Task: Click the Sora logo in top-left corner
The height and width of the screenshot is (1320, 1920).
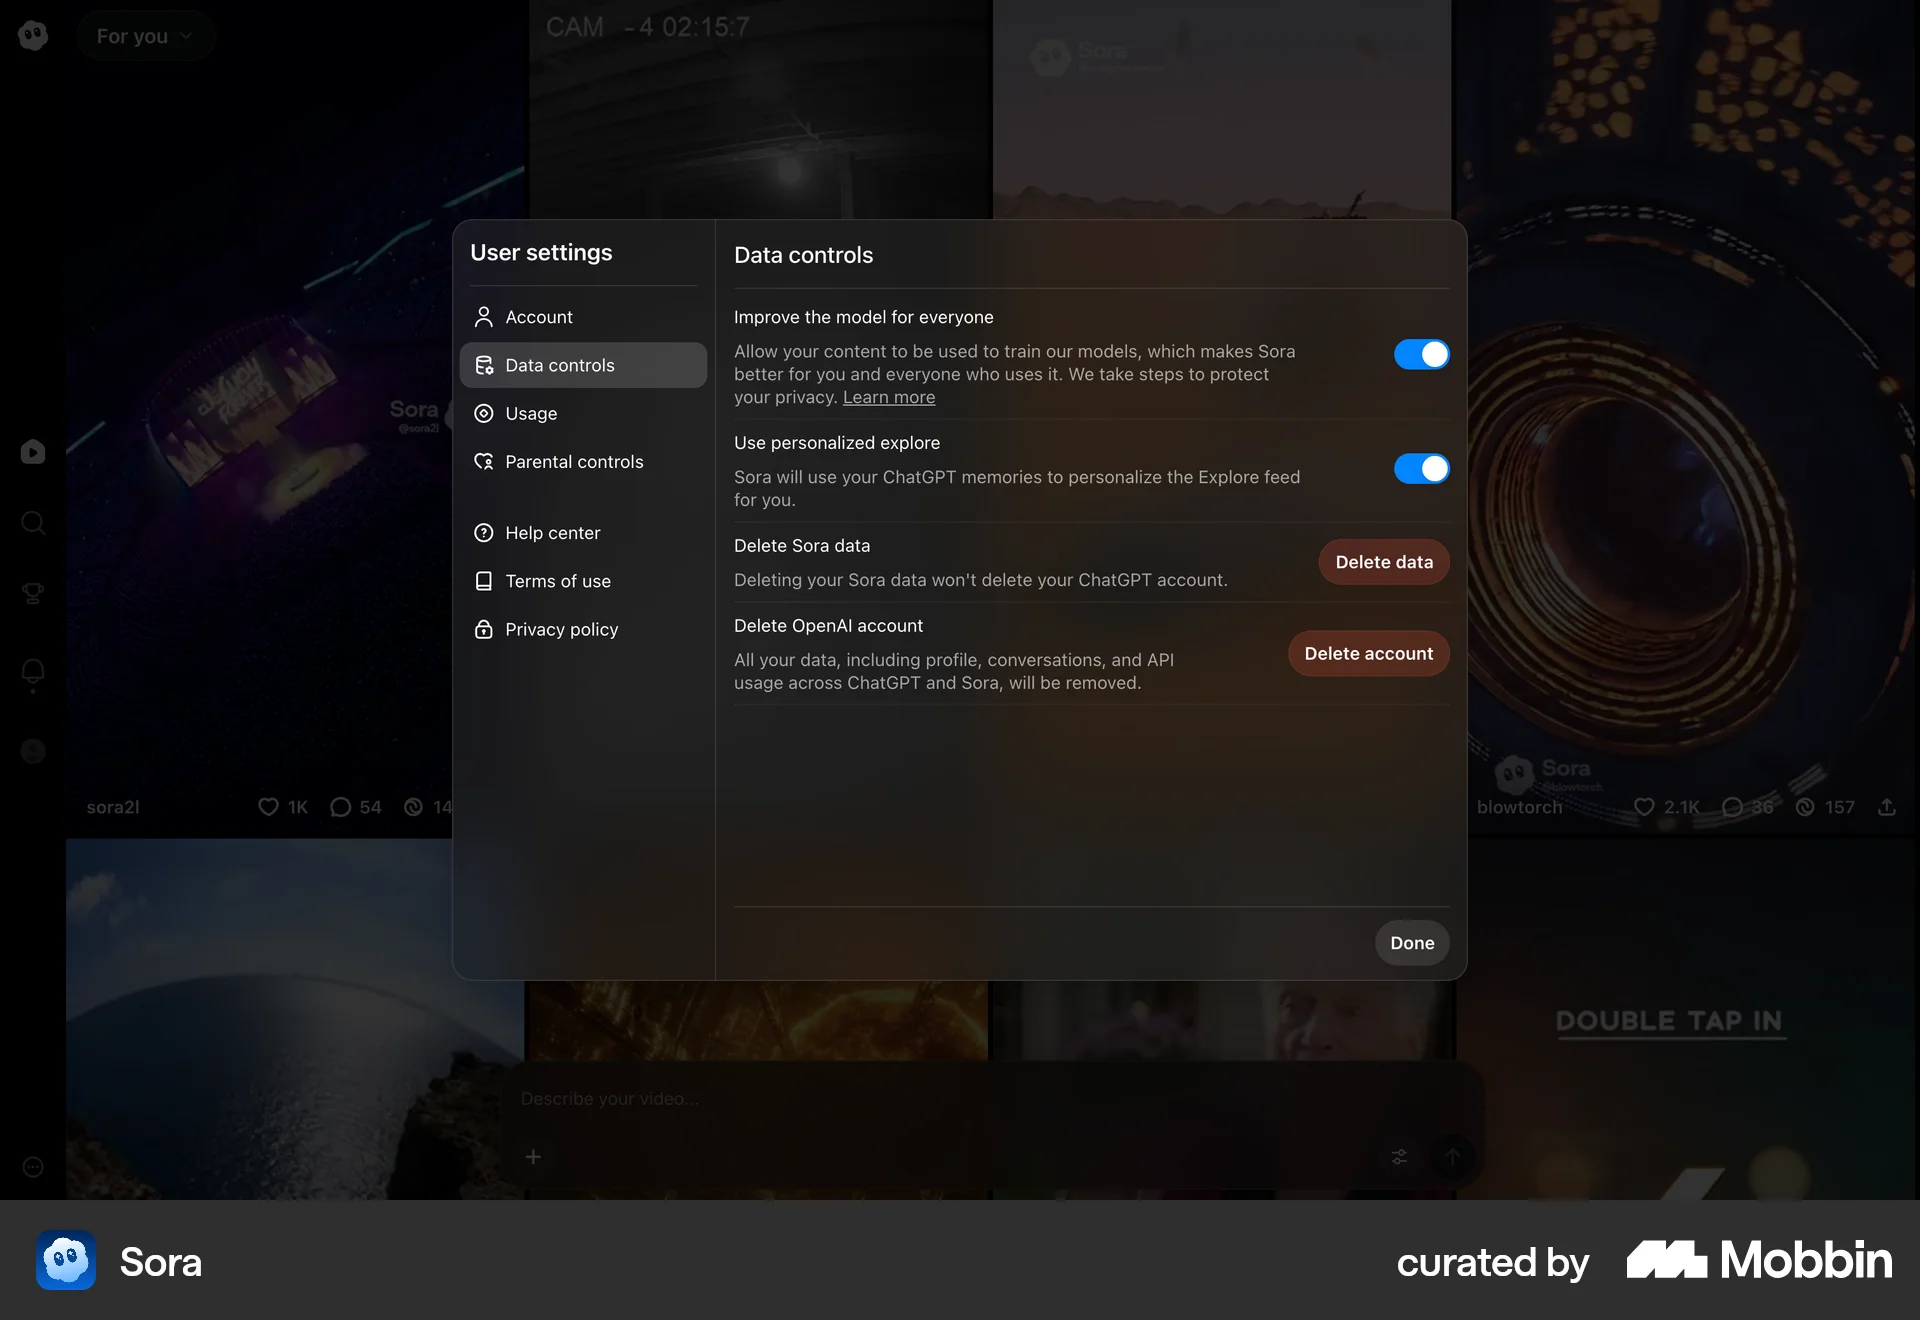Action: point(33,35)
